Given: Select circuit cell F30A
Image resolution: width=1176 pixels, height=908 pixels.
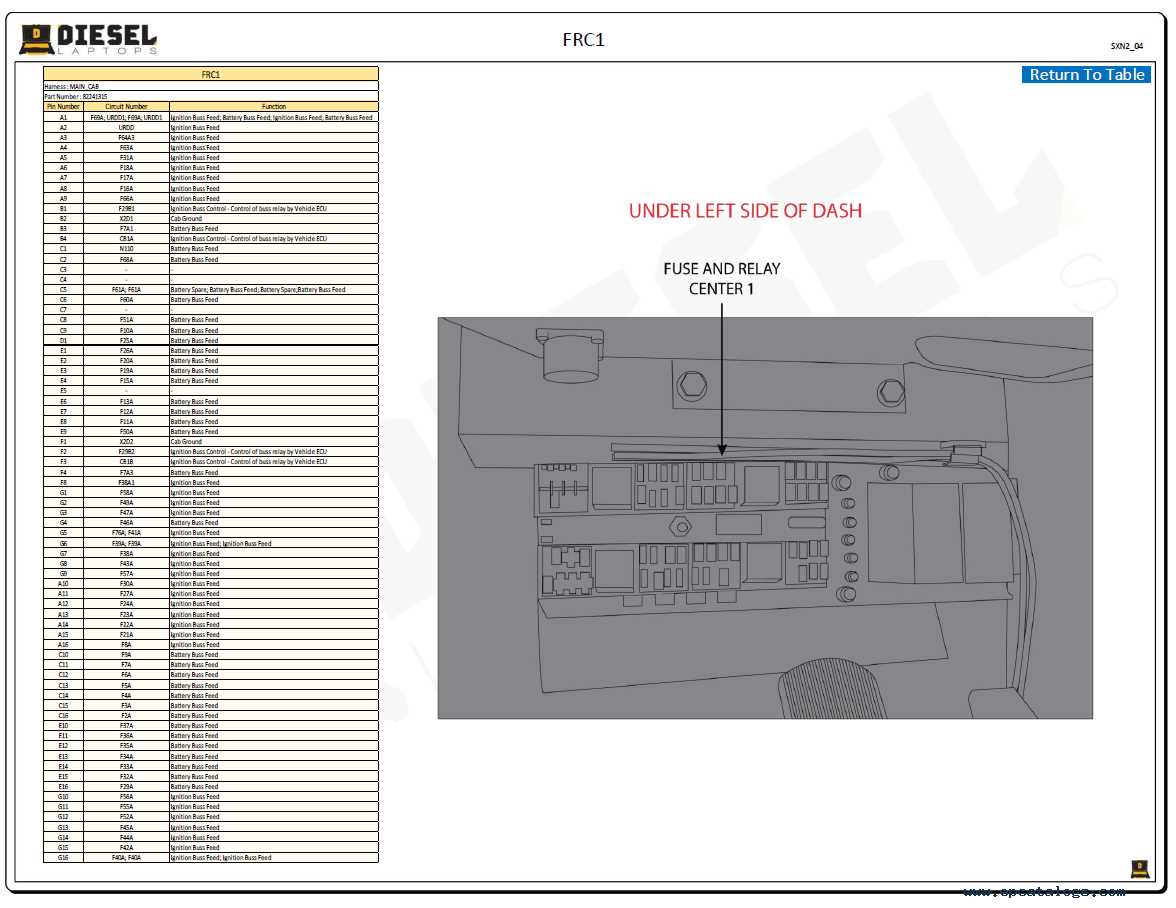Looking at the screenshot, I should tap(126, 583).
